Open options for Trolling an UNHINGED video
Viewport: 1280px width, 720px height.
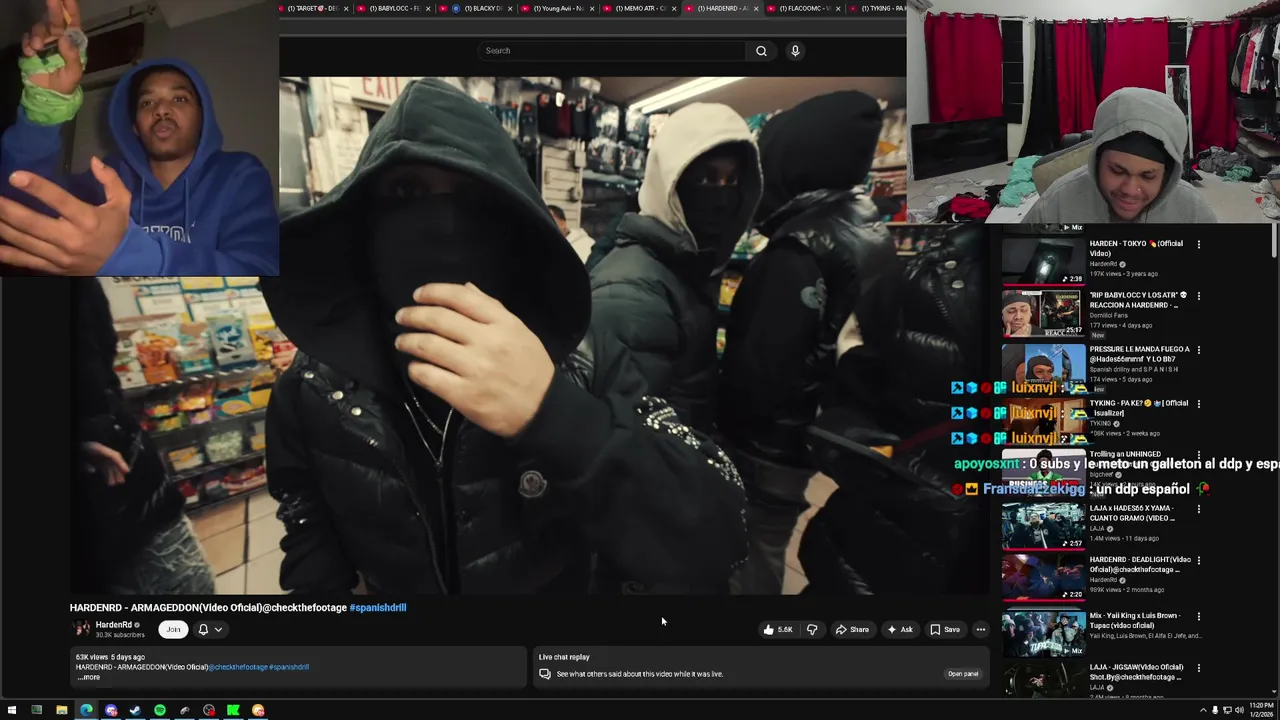(x=1198, y=455)
